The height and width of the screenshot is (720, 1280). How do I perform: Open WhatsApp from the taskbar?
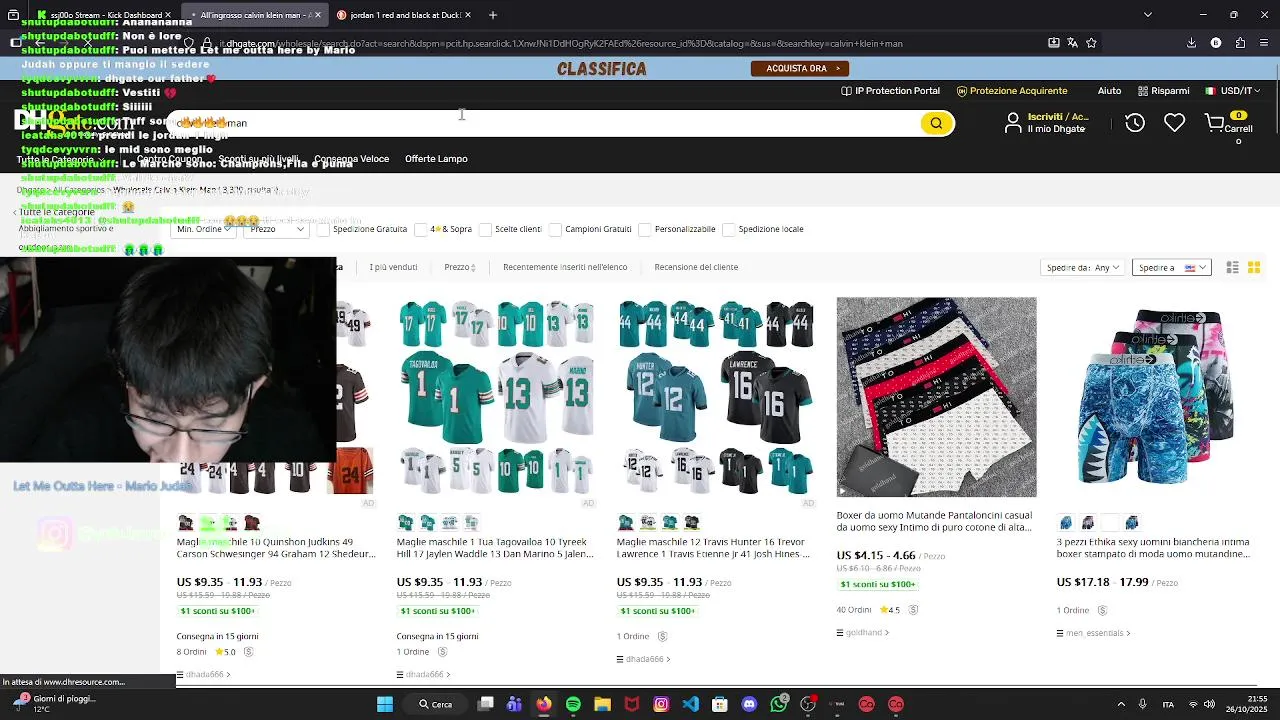[x=779, y=704]
